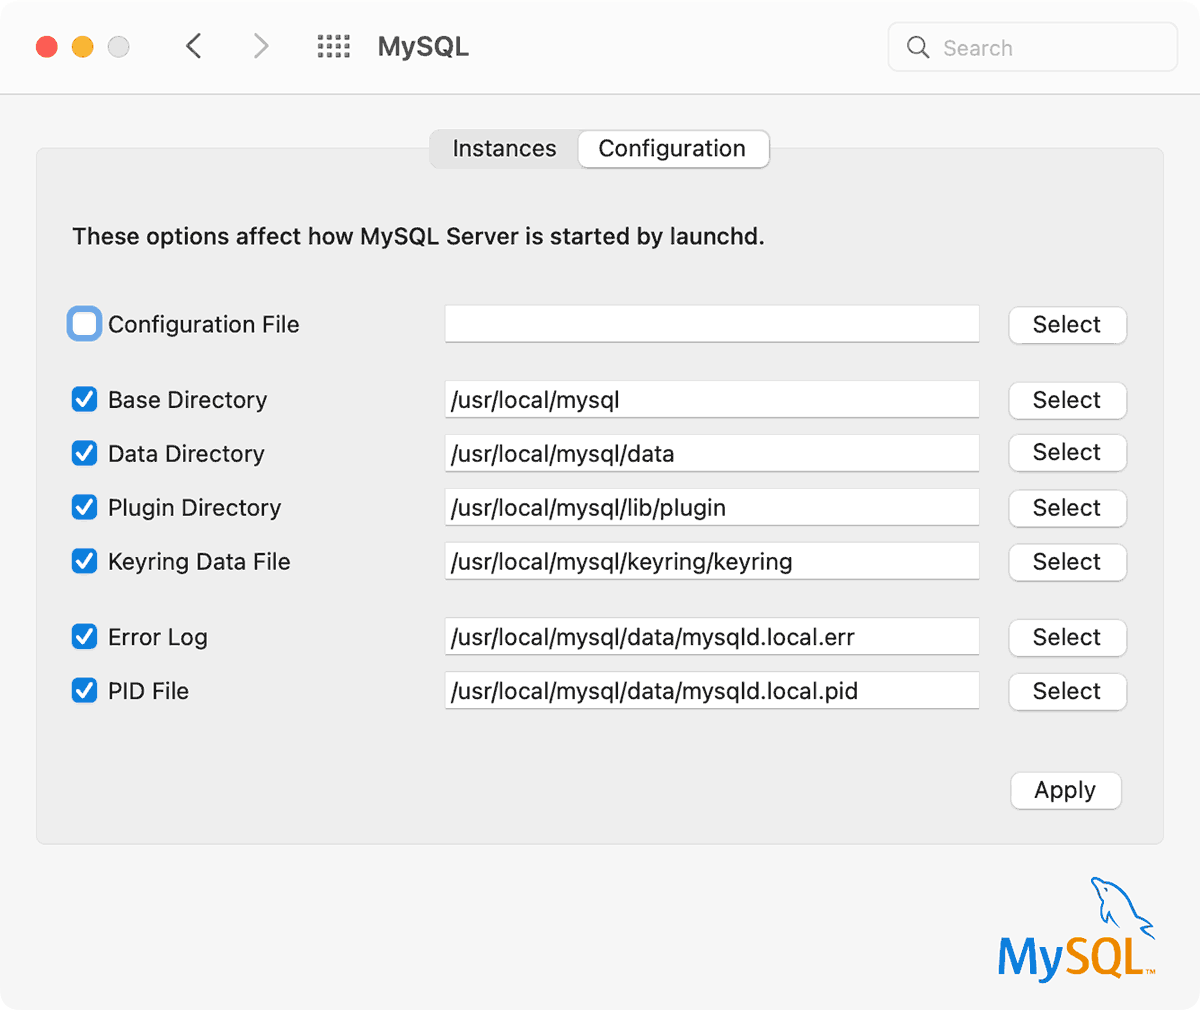Open the Configuration tab
1200x1010 pixels.
(x=672, y=148)
